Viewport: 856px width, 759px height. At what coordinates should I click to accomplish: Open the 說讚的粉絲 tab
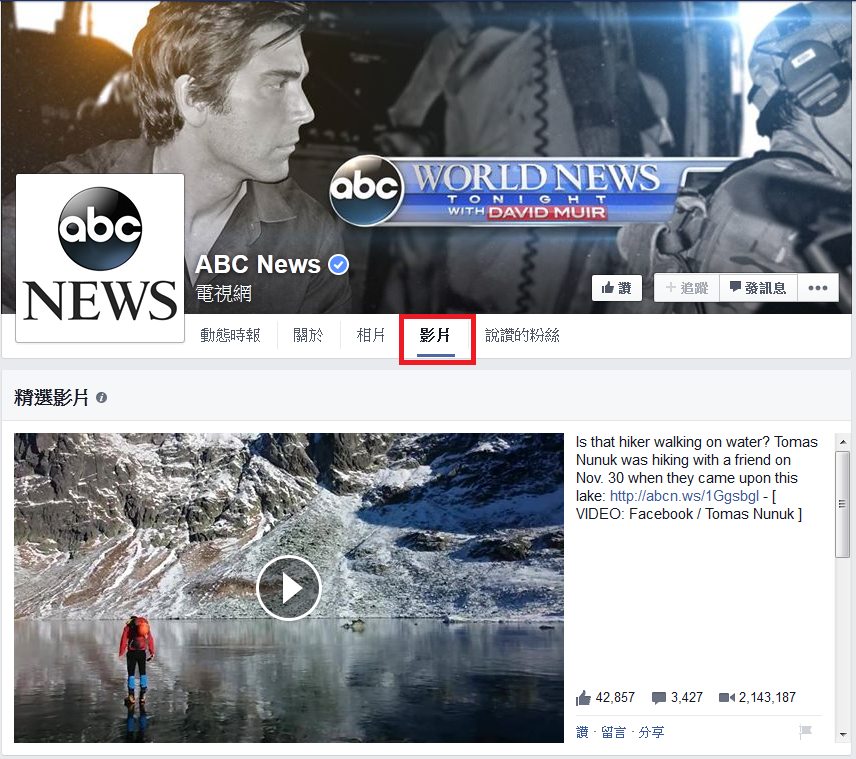coord(522,335)
